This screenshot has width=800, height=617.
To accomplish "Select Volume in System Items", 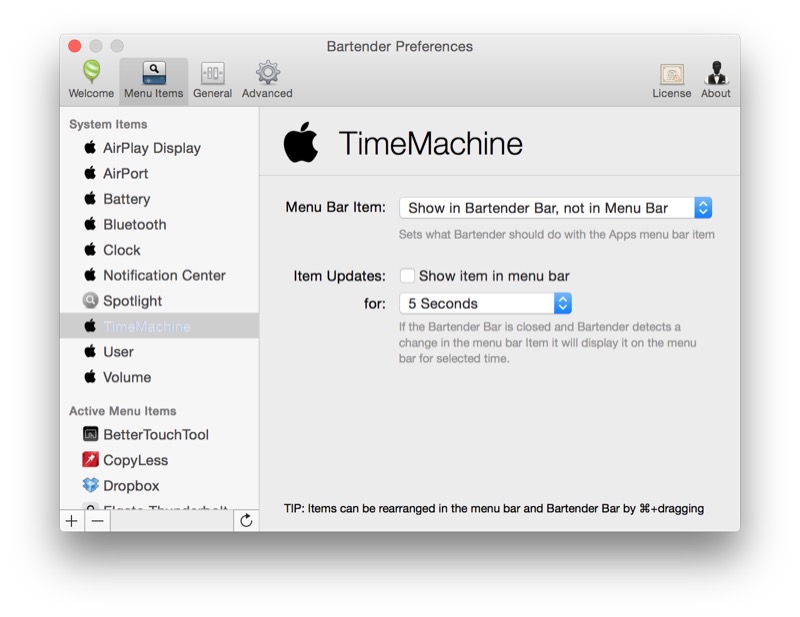I will pyautogui.click(x=160, y=378).
